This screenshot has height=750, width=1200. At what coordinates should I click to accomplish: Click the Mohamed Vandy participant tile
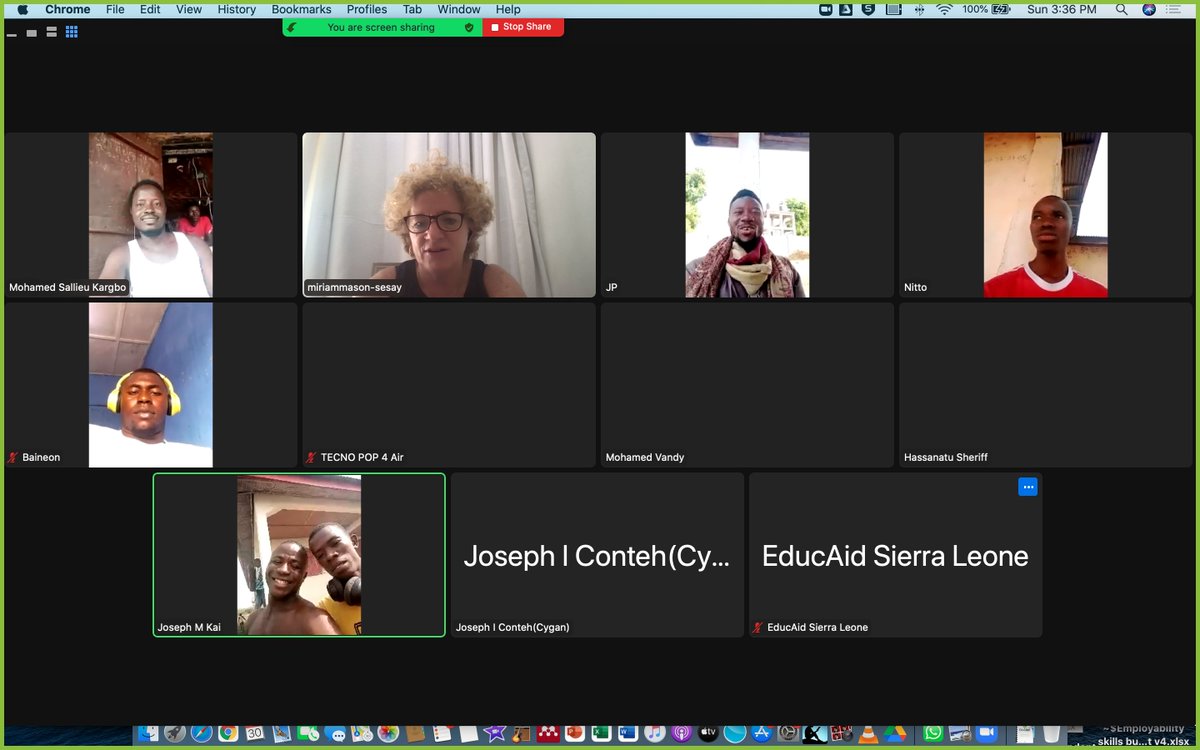coord(747,385)
